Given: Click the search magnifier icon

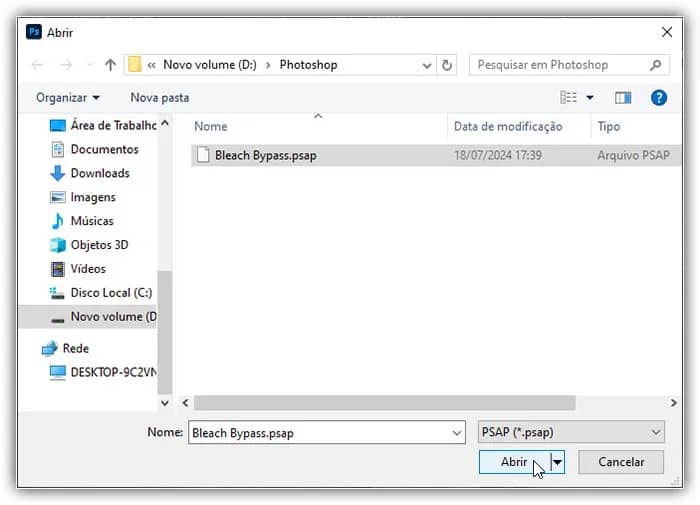Looking at the screenshot, I should pyautogui.click(x=656, y=65).
